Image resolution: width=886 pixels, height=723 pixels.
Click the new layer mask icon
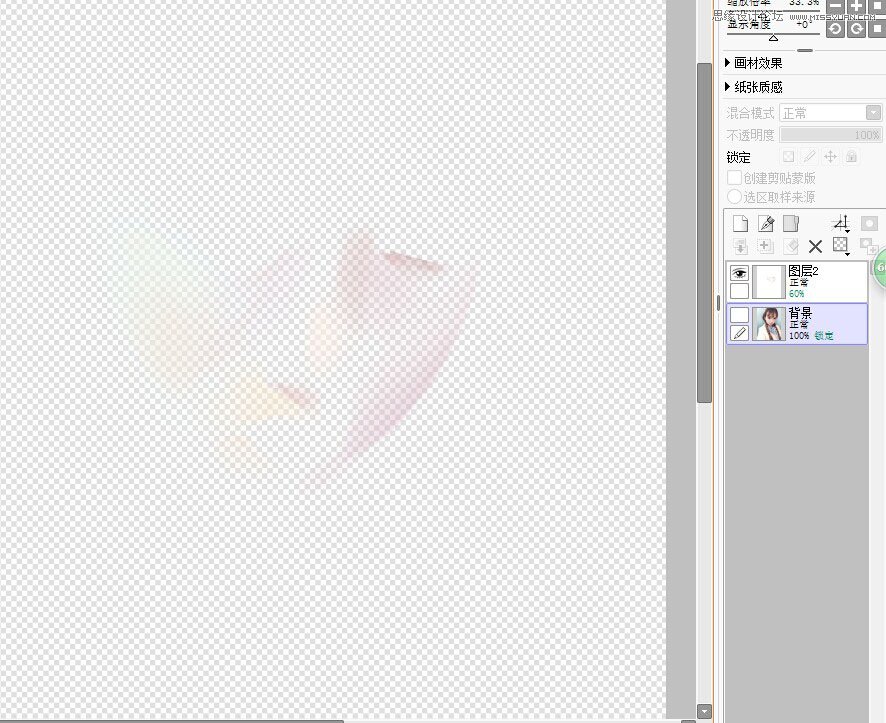coord(869,224)
